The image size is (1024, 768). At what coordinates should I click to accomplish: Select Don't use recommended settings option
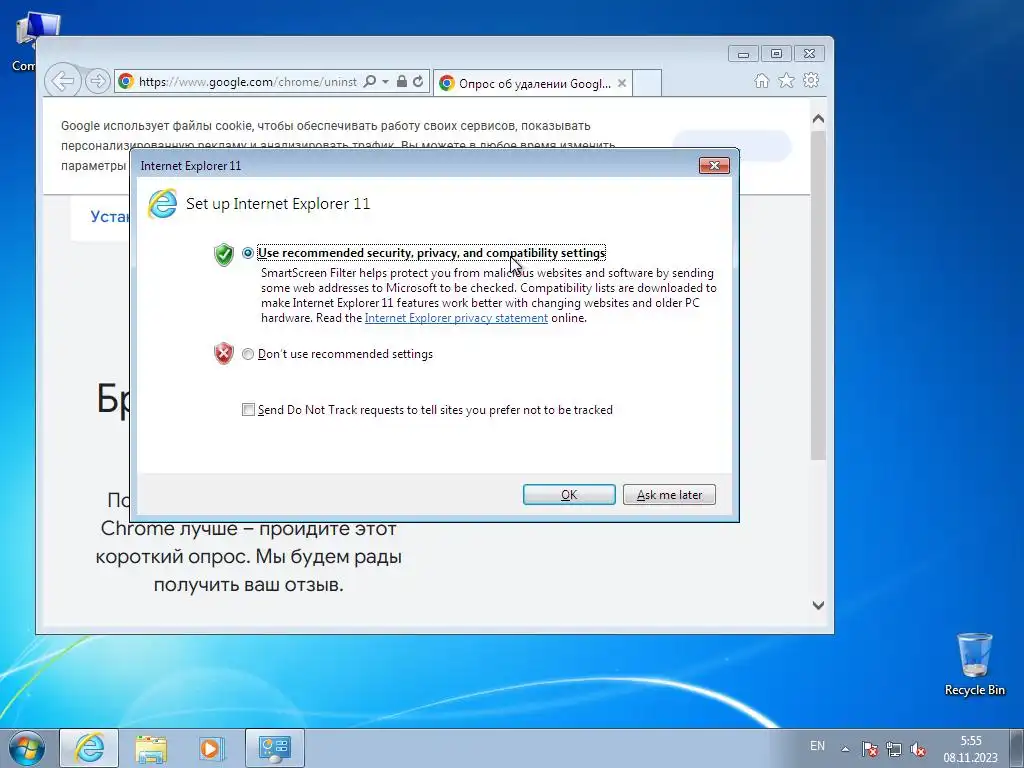click(x=248, y=354)
